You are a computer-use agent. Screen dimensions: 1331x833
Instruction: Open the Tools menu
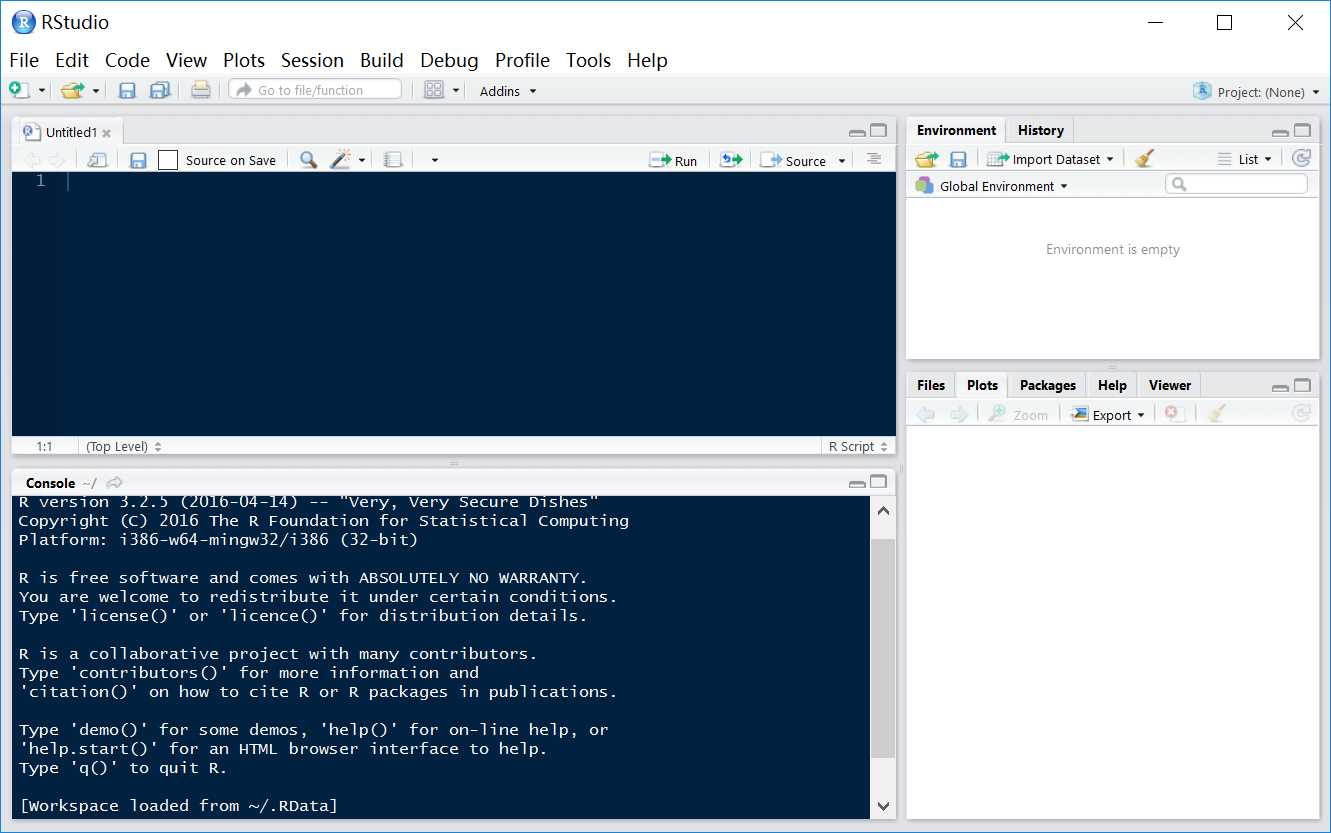pyautogui.click(x=588, y=60)
